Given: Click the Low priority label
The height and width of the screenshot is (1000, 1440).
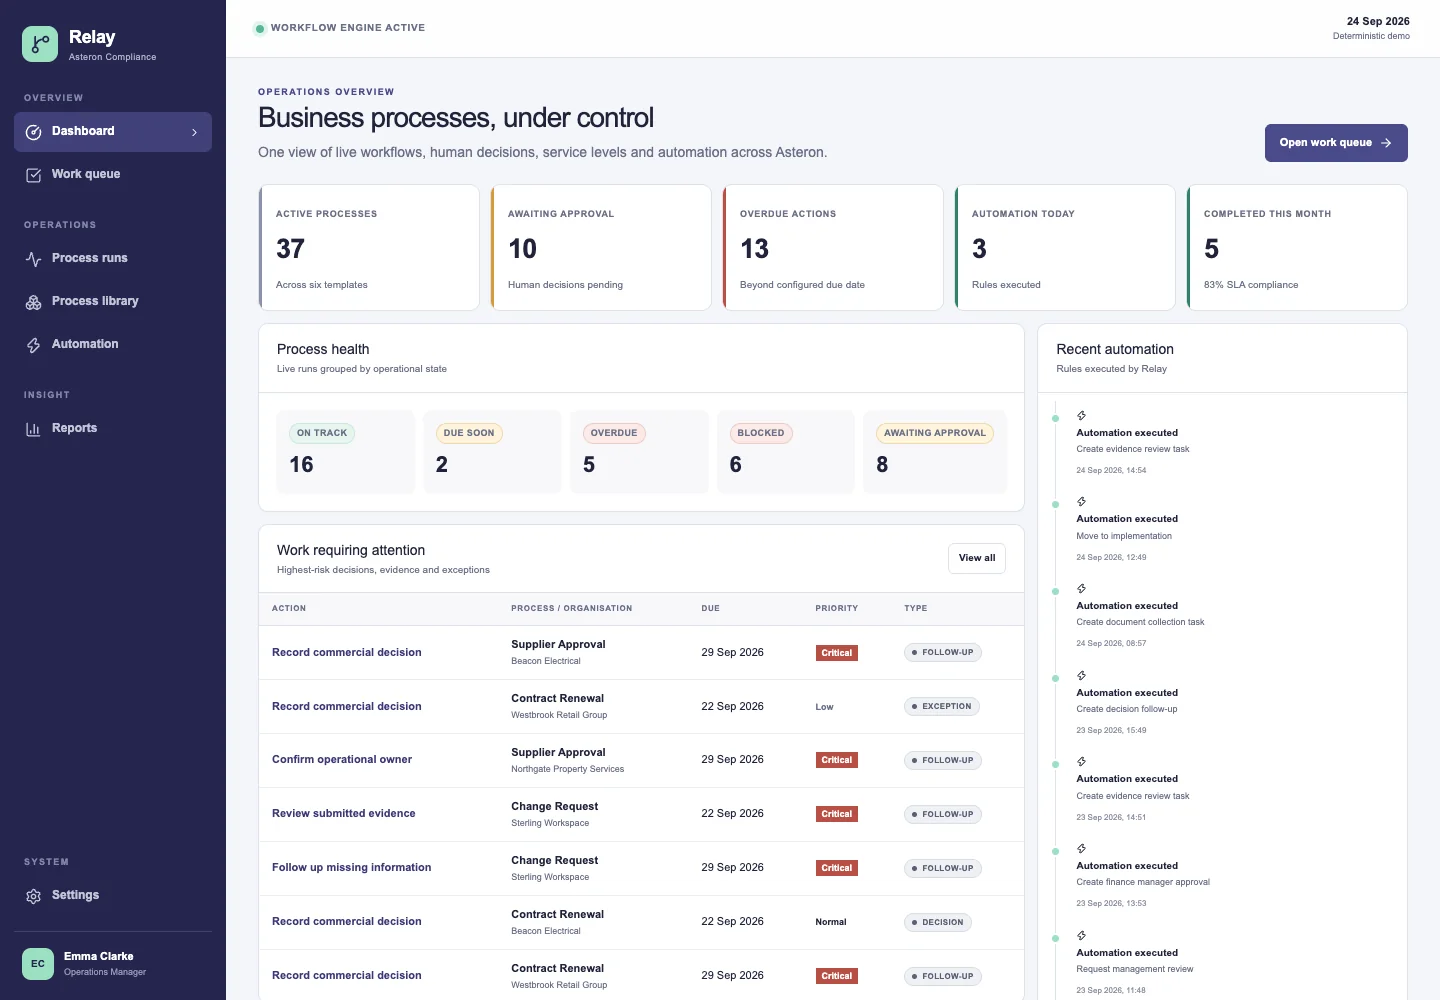Looking at the screenshot, I should [824, 707].
